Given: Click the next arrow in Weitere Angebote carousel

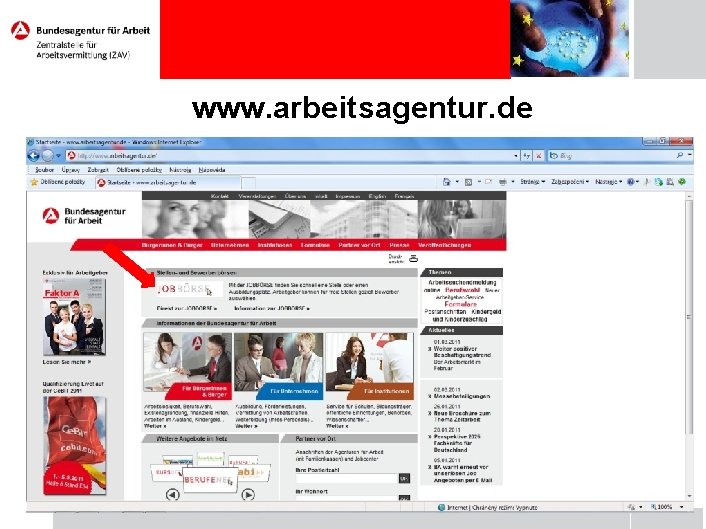Looking at the screenshot, I should click(x=248, y=495).
